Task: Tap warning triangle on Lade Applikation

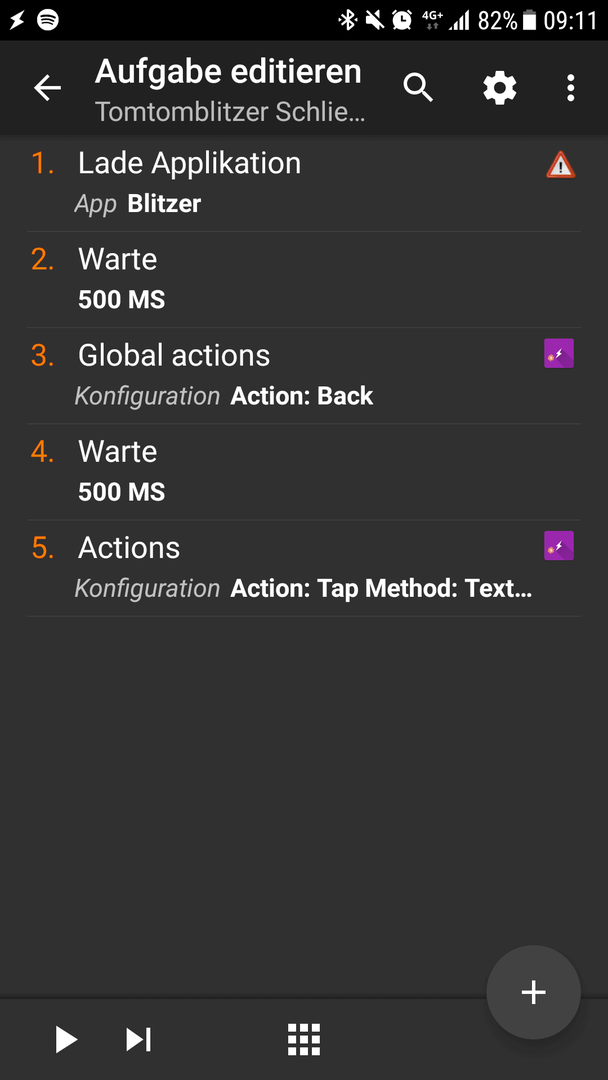Action: [560, 165]
